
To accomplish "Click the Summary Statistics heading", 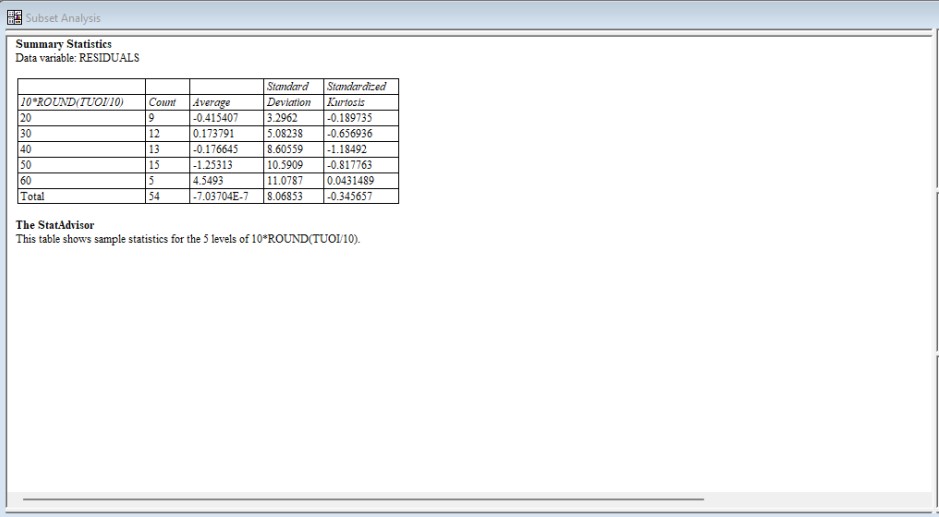I will click(x=63, y=44).
